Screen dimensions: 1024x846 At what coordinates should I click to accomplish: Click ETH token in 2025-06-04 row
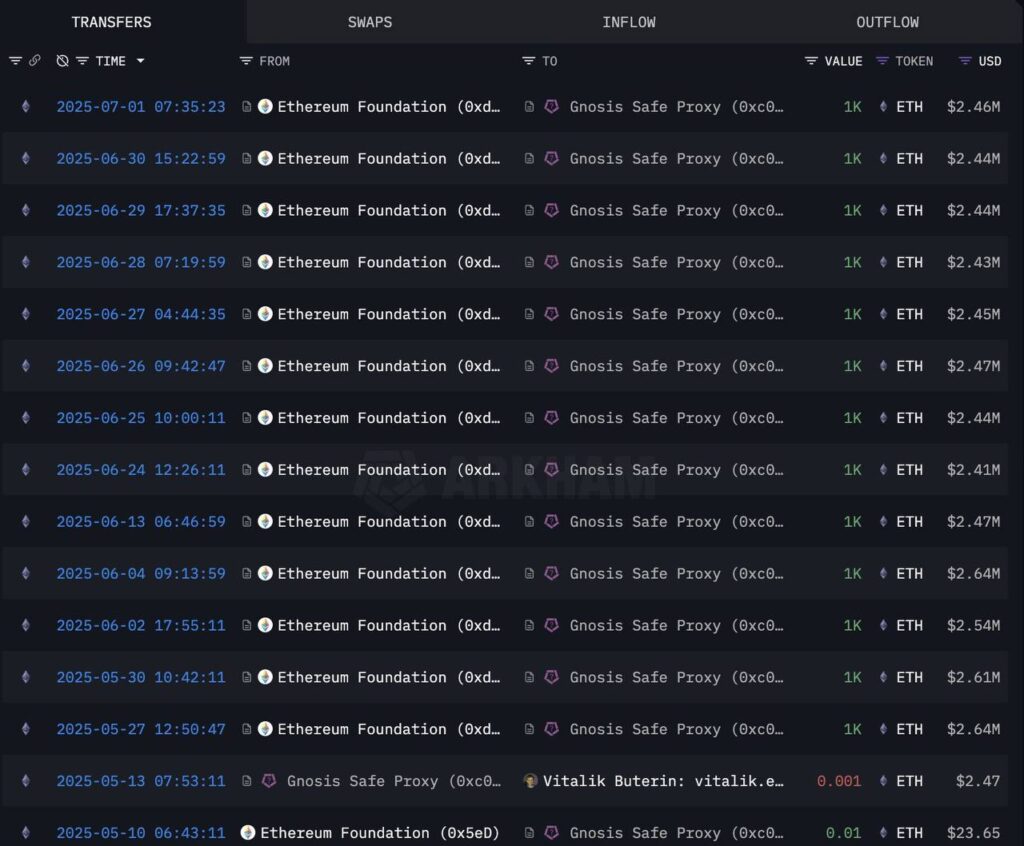(909, 574)
